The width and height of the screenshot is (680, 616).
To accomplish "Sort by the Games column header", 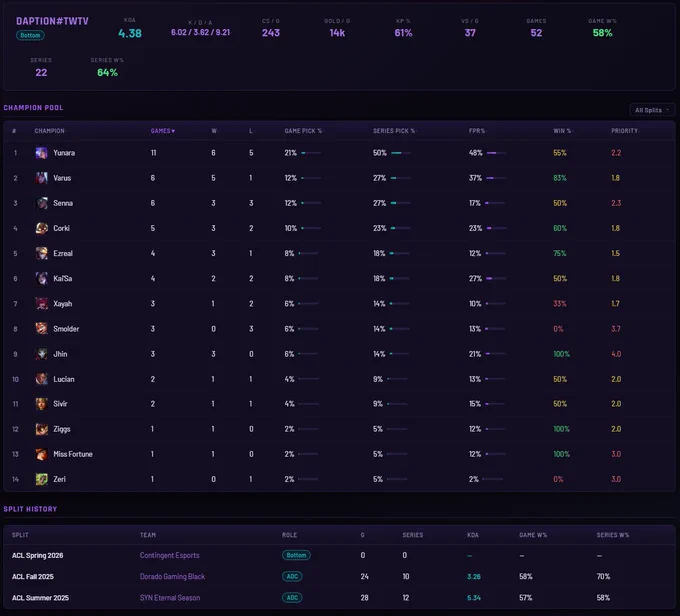I will tap(163, 131).
